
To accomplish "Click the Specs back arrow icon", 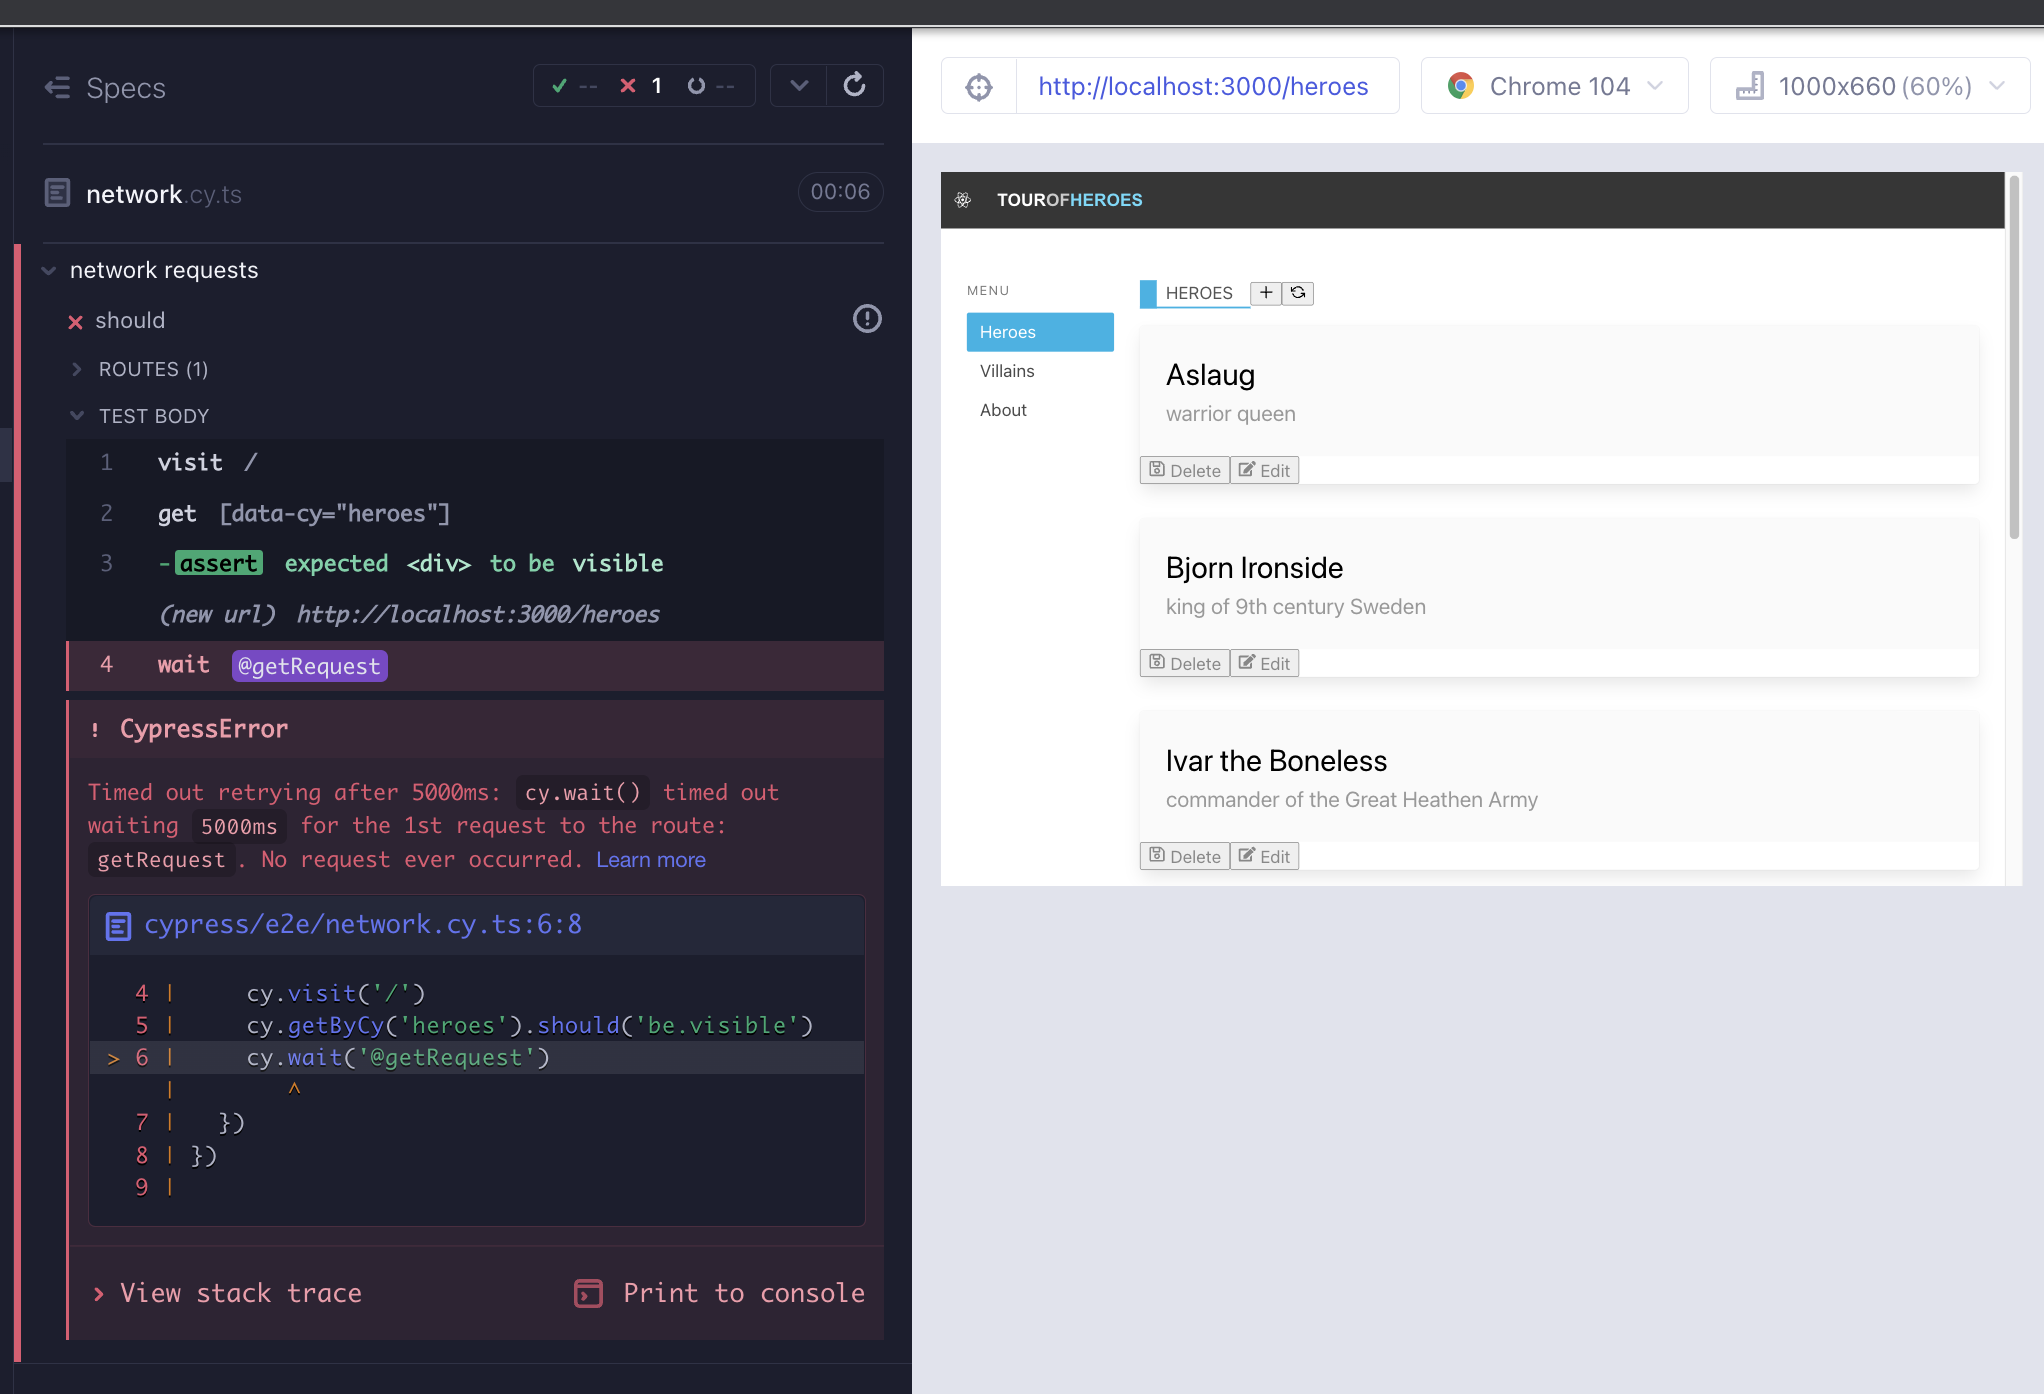I will (57, 88).
